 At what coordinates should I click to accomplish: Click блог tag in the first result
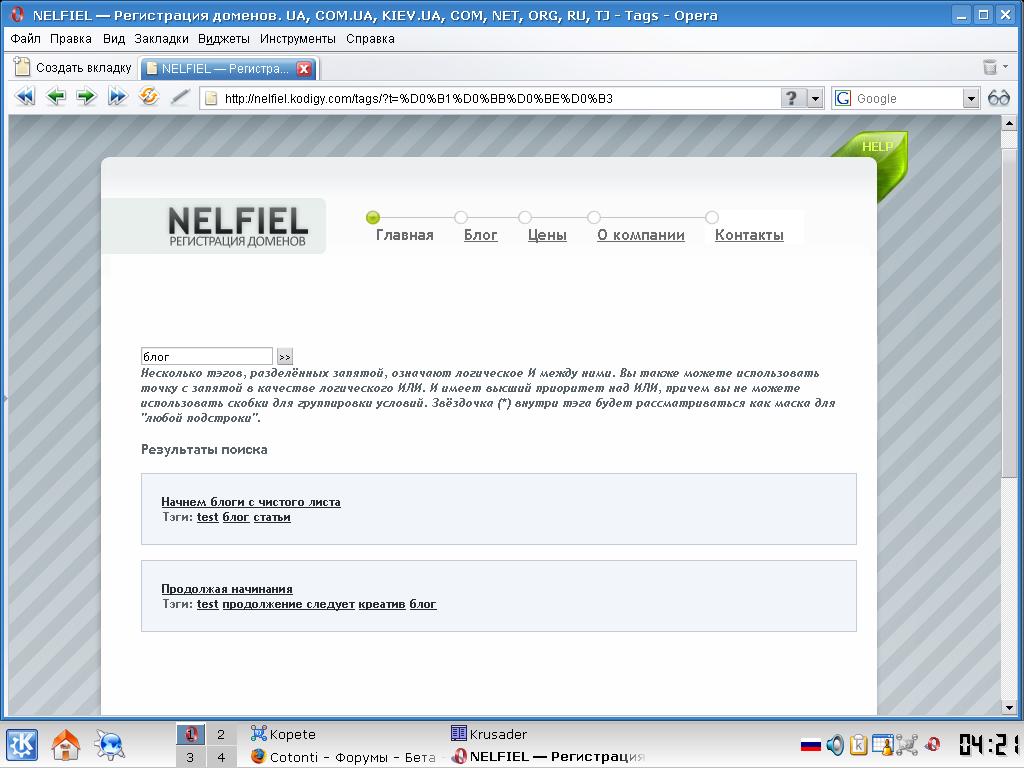[236, 517]
